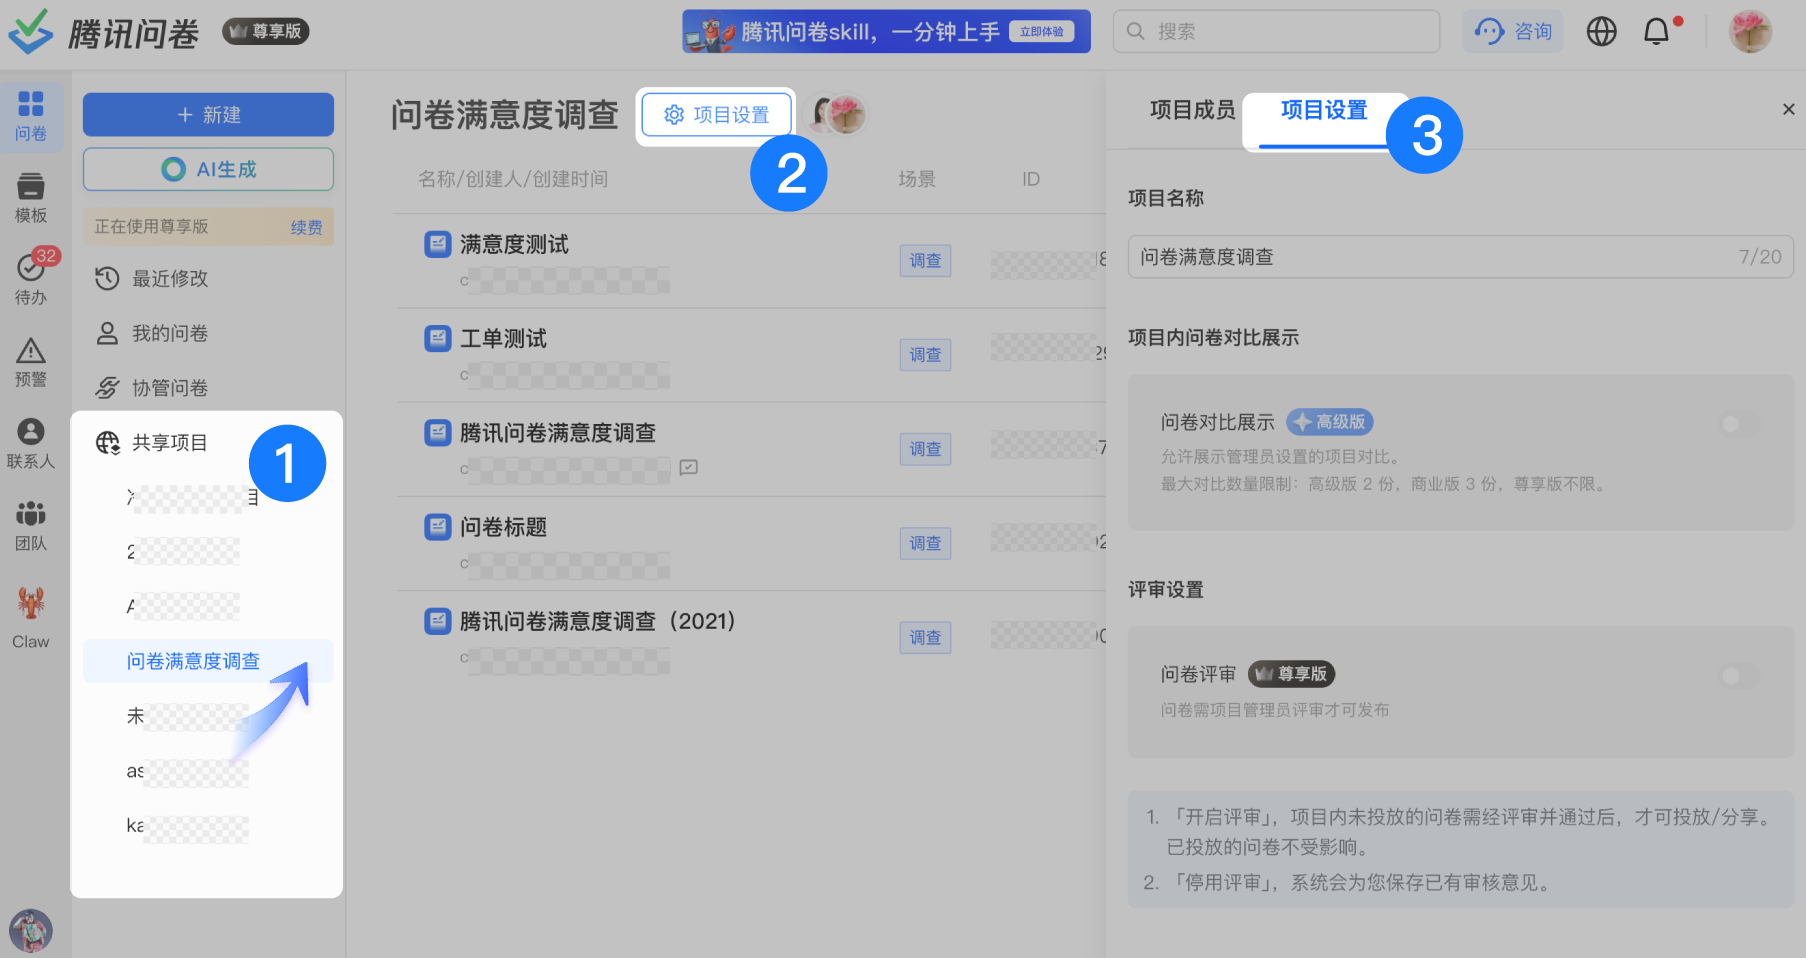Select the 问卷满意度调查 shared project
This screenshot has width=1806, height=958.
click(208, 661)
